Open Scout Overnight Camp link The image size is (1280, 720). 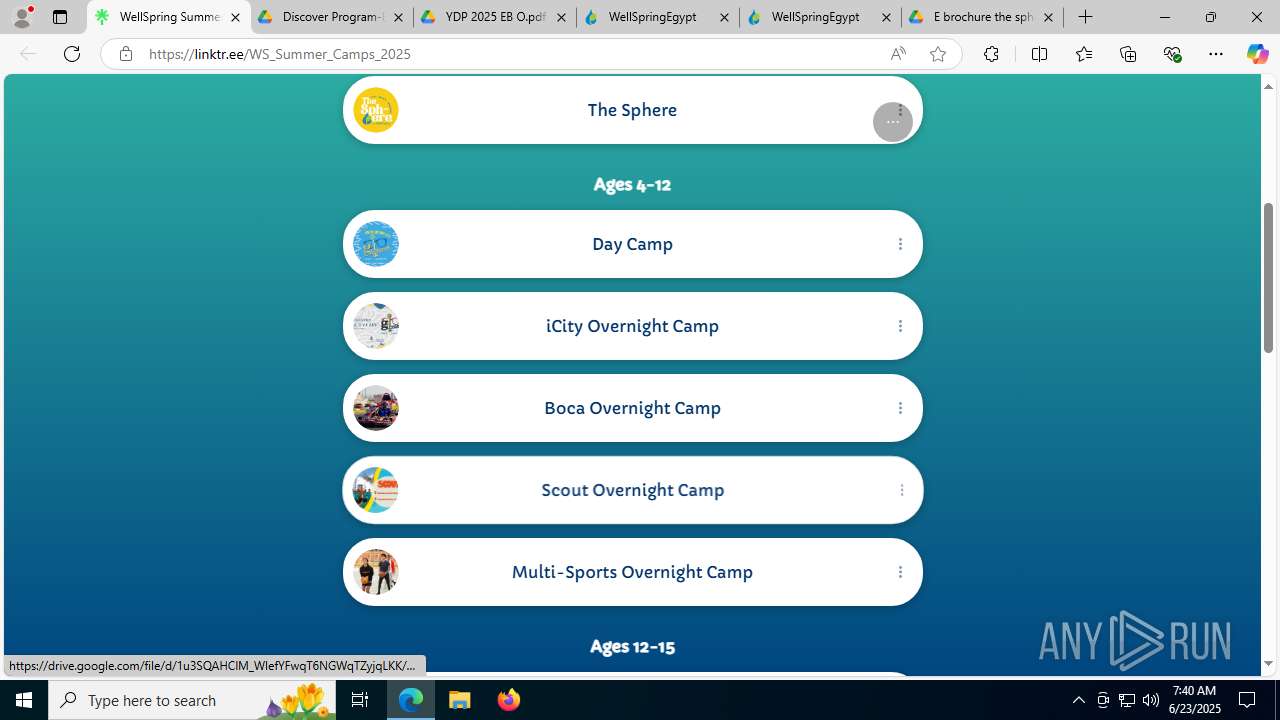click(632, 490)
